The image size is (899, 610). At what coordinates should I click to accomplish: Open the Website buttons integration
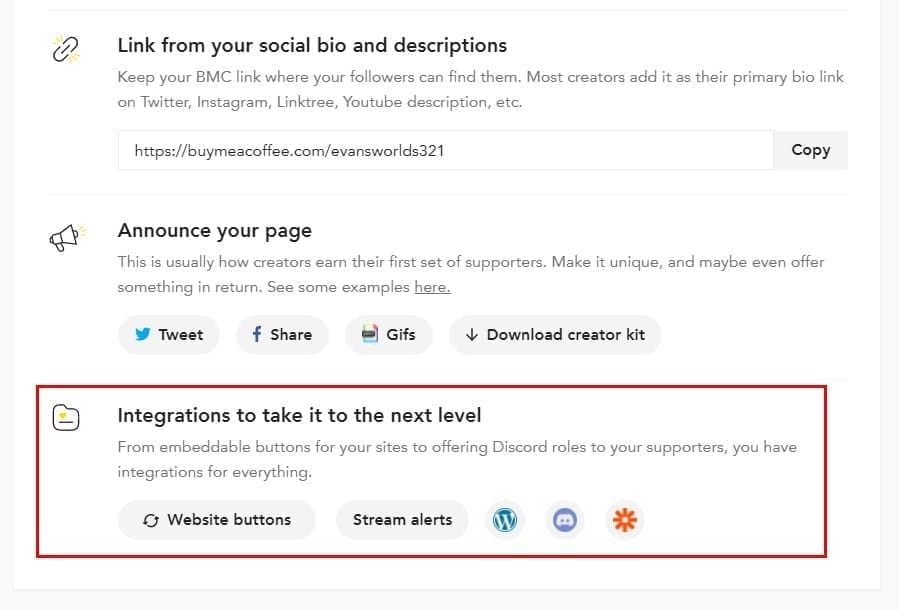[x=217, y=520]
